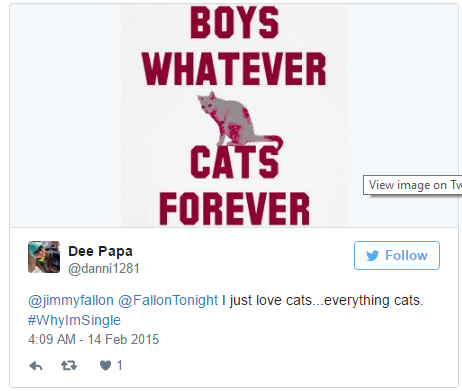Click the @danni1281 handle
Viewport: 462px width, 391px height.
tap(104, 269)
